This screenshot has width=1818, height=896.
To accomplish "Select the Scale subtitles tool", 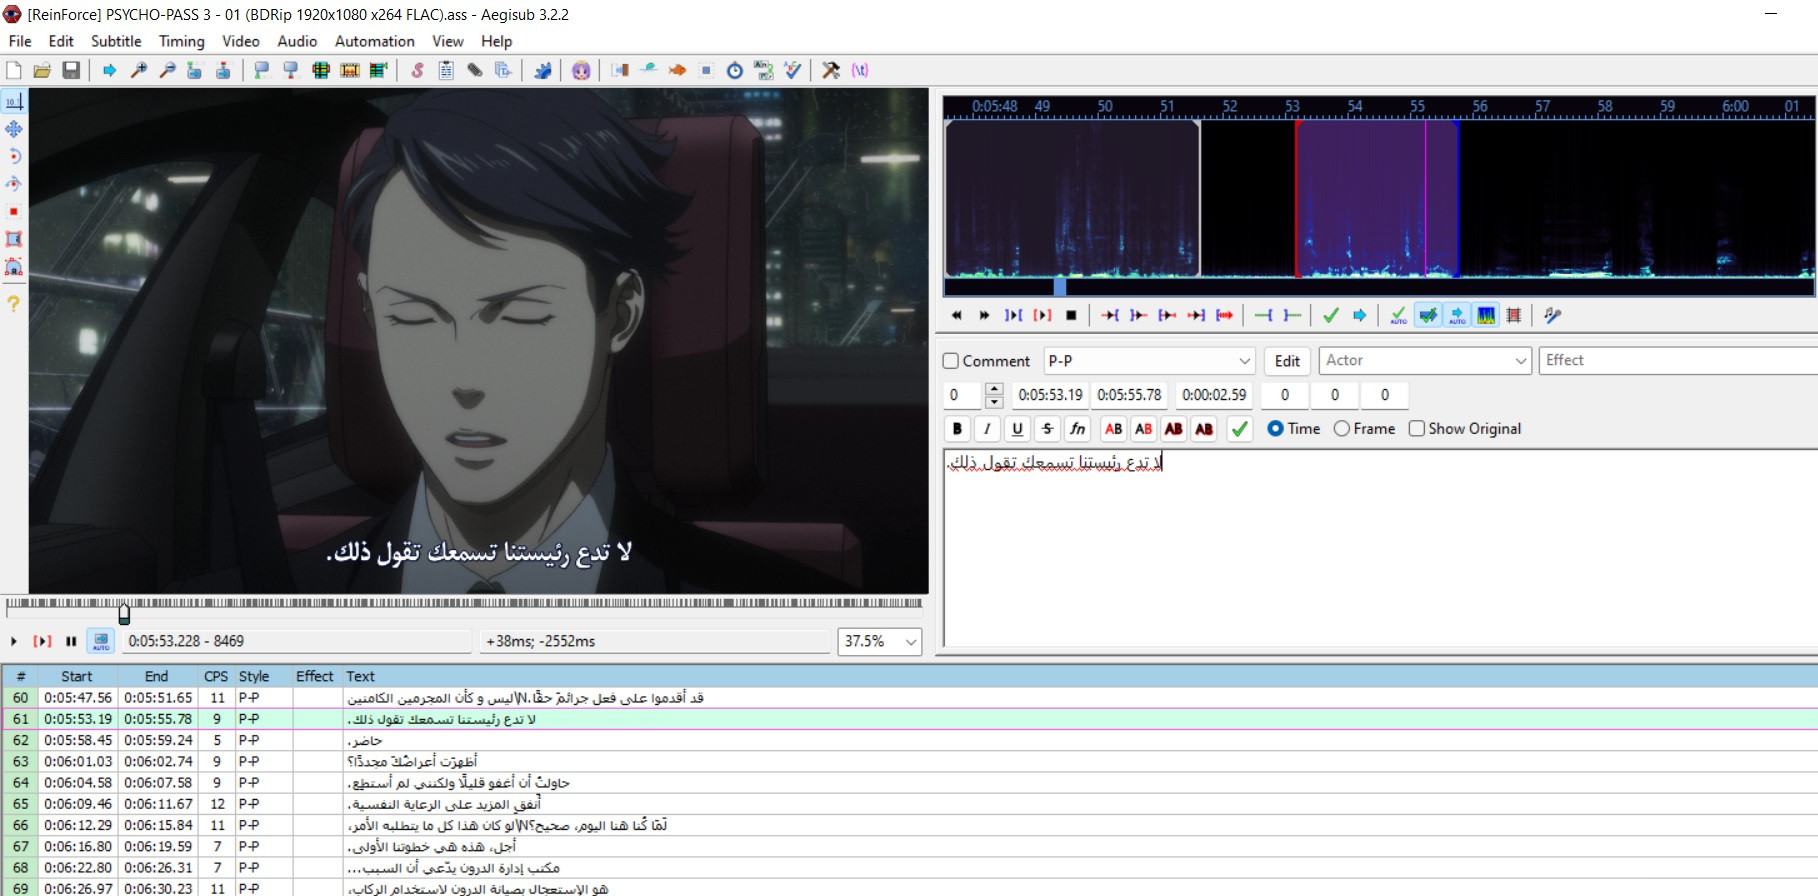I will point(14,211).
